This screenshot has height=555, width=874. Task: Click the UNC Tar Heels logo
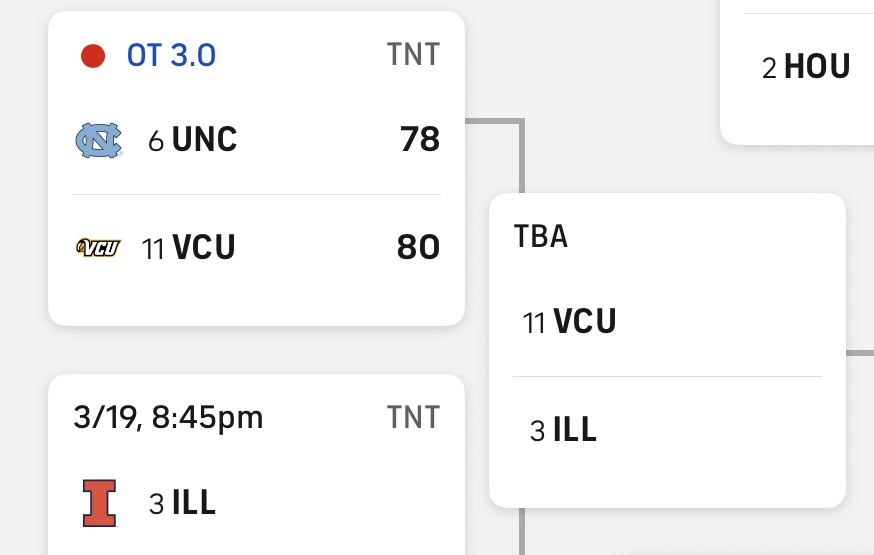98,140
